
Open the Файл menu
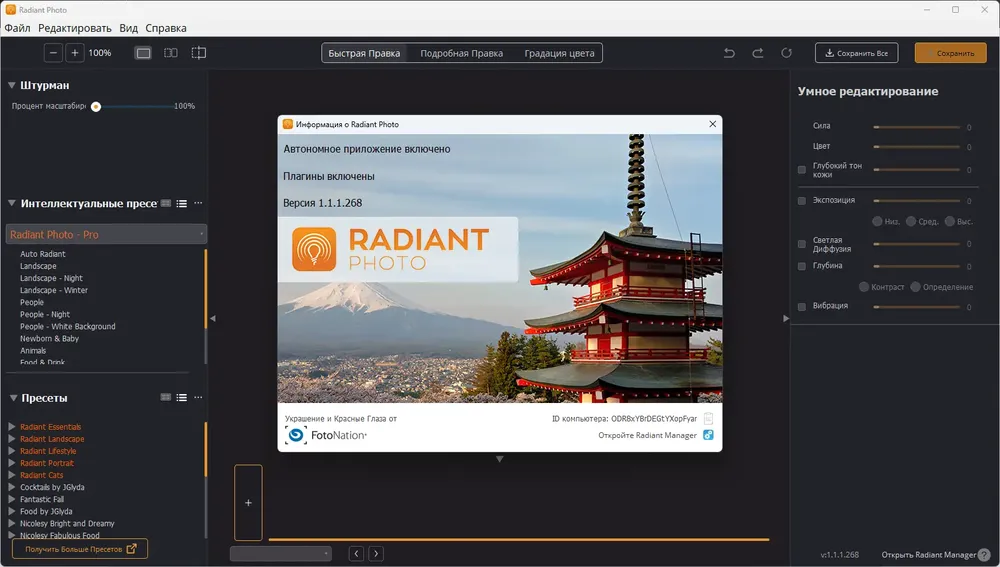click(17, 28)
